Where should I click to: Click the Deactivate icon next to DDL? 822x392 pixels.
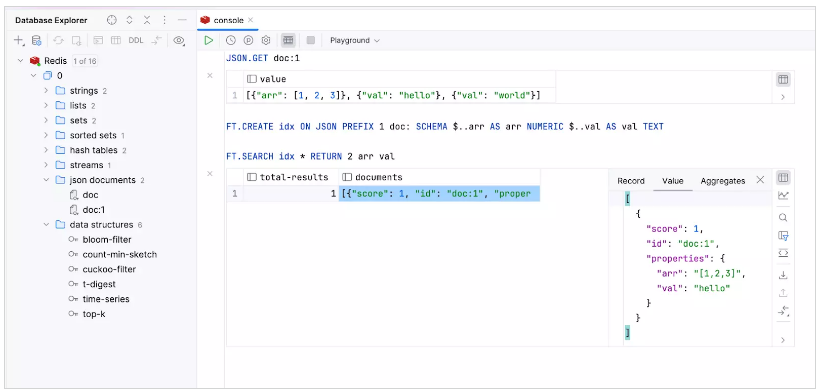point(156,40)
